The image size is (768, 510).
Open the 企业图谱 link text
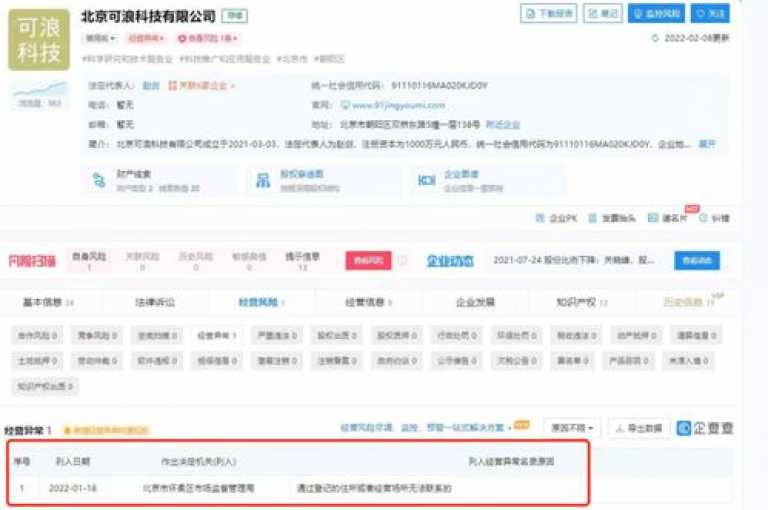point(461,174)
